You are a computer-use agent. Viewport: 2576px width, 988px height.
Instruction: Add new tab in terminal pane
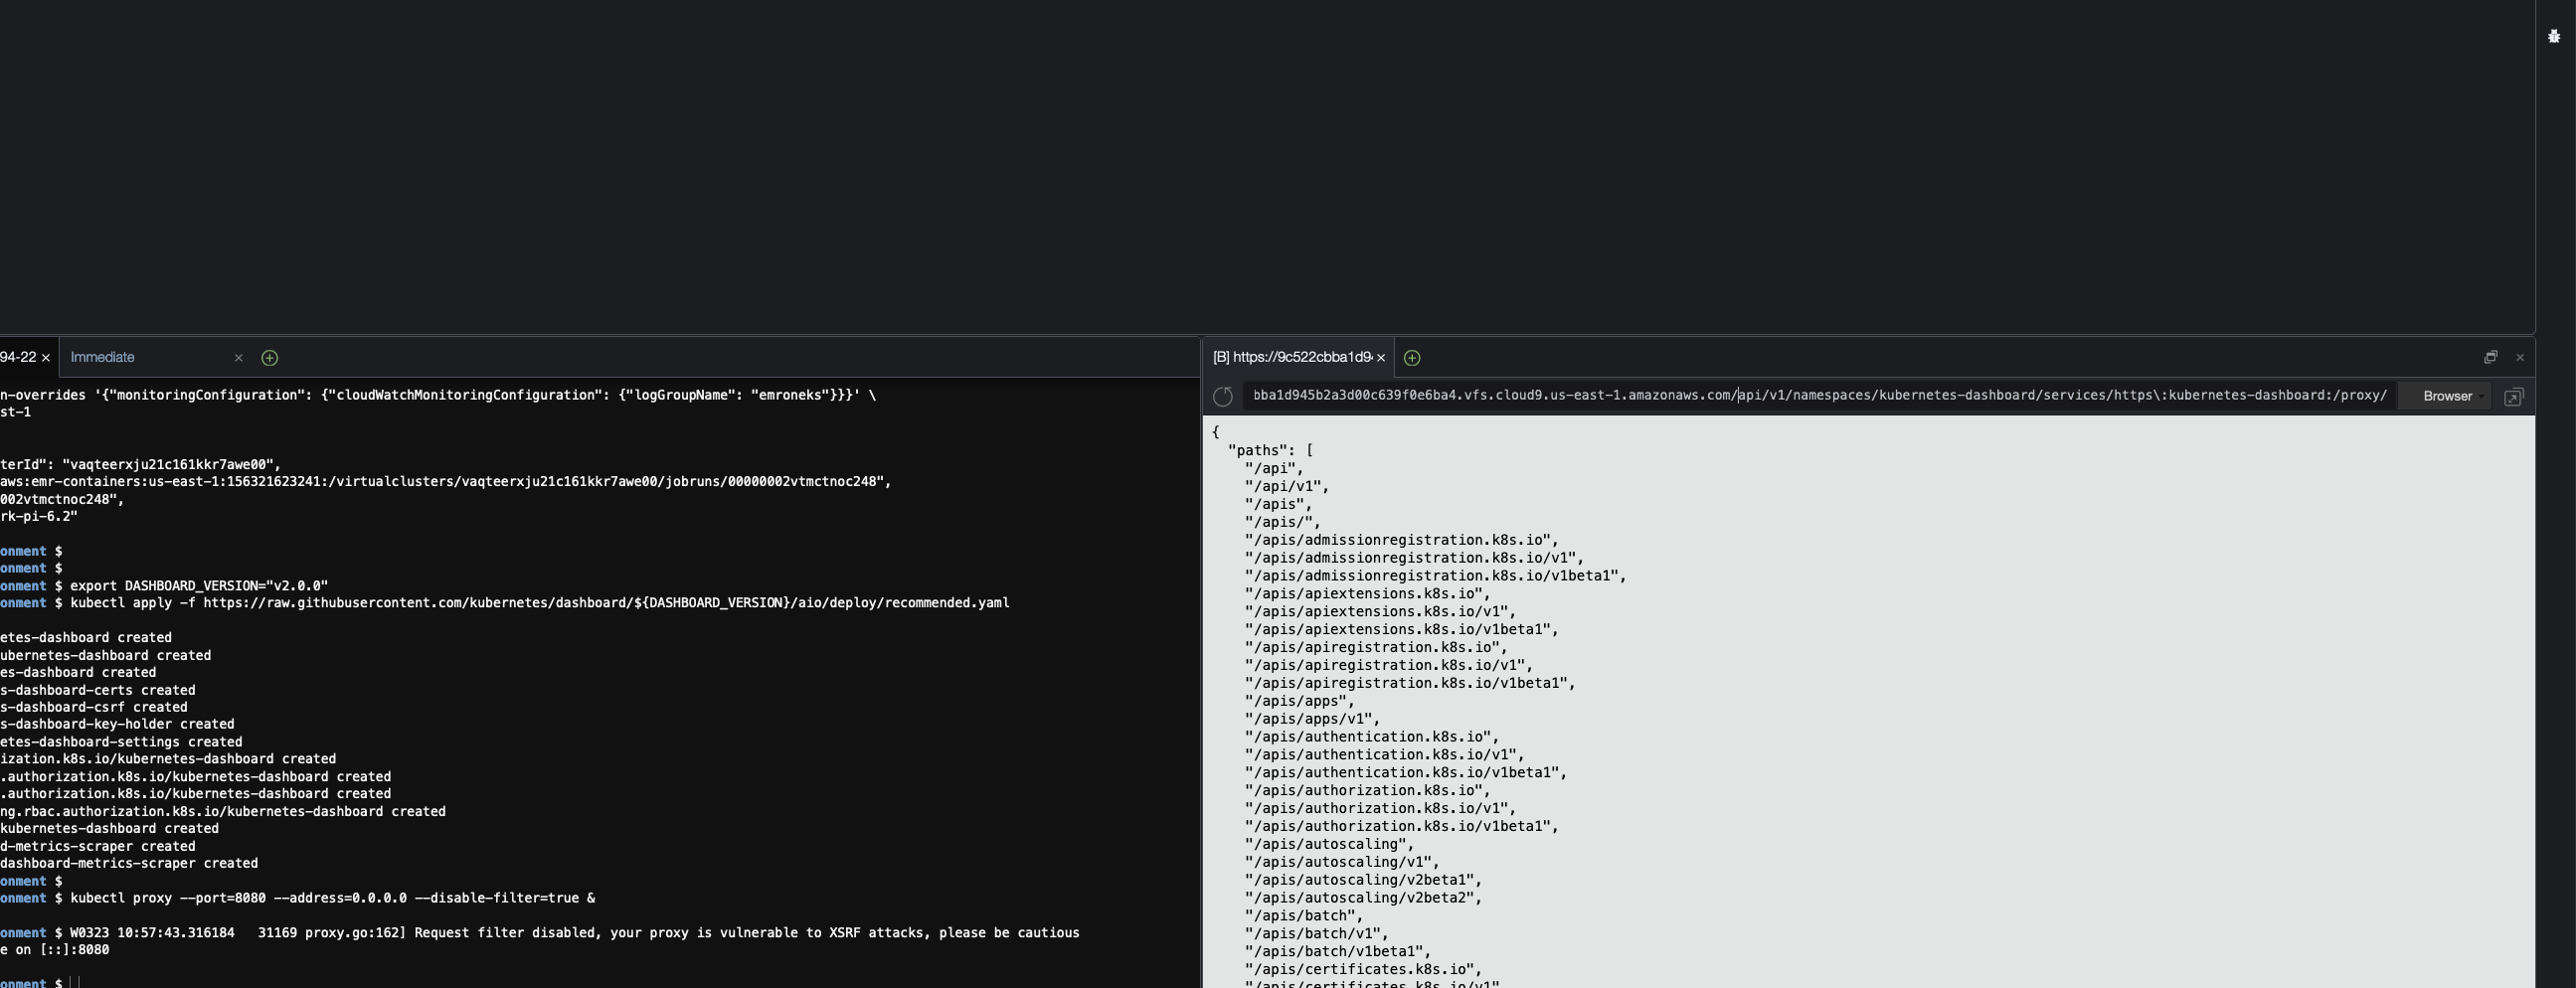coord(269,357)
